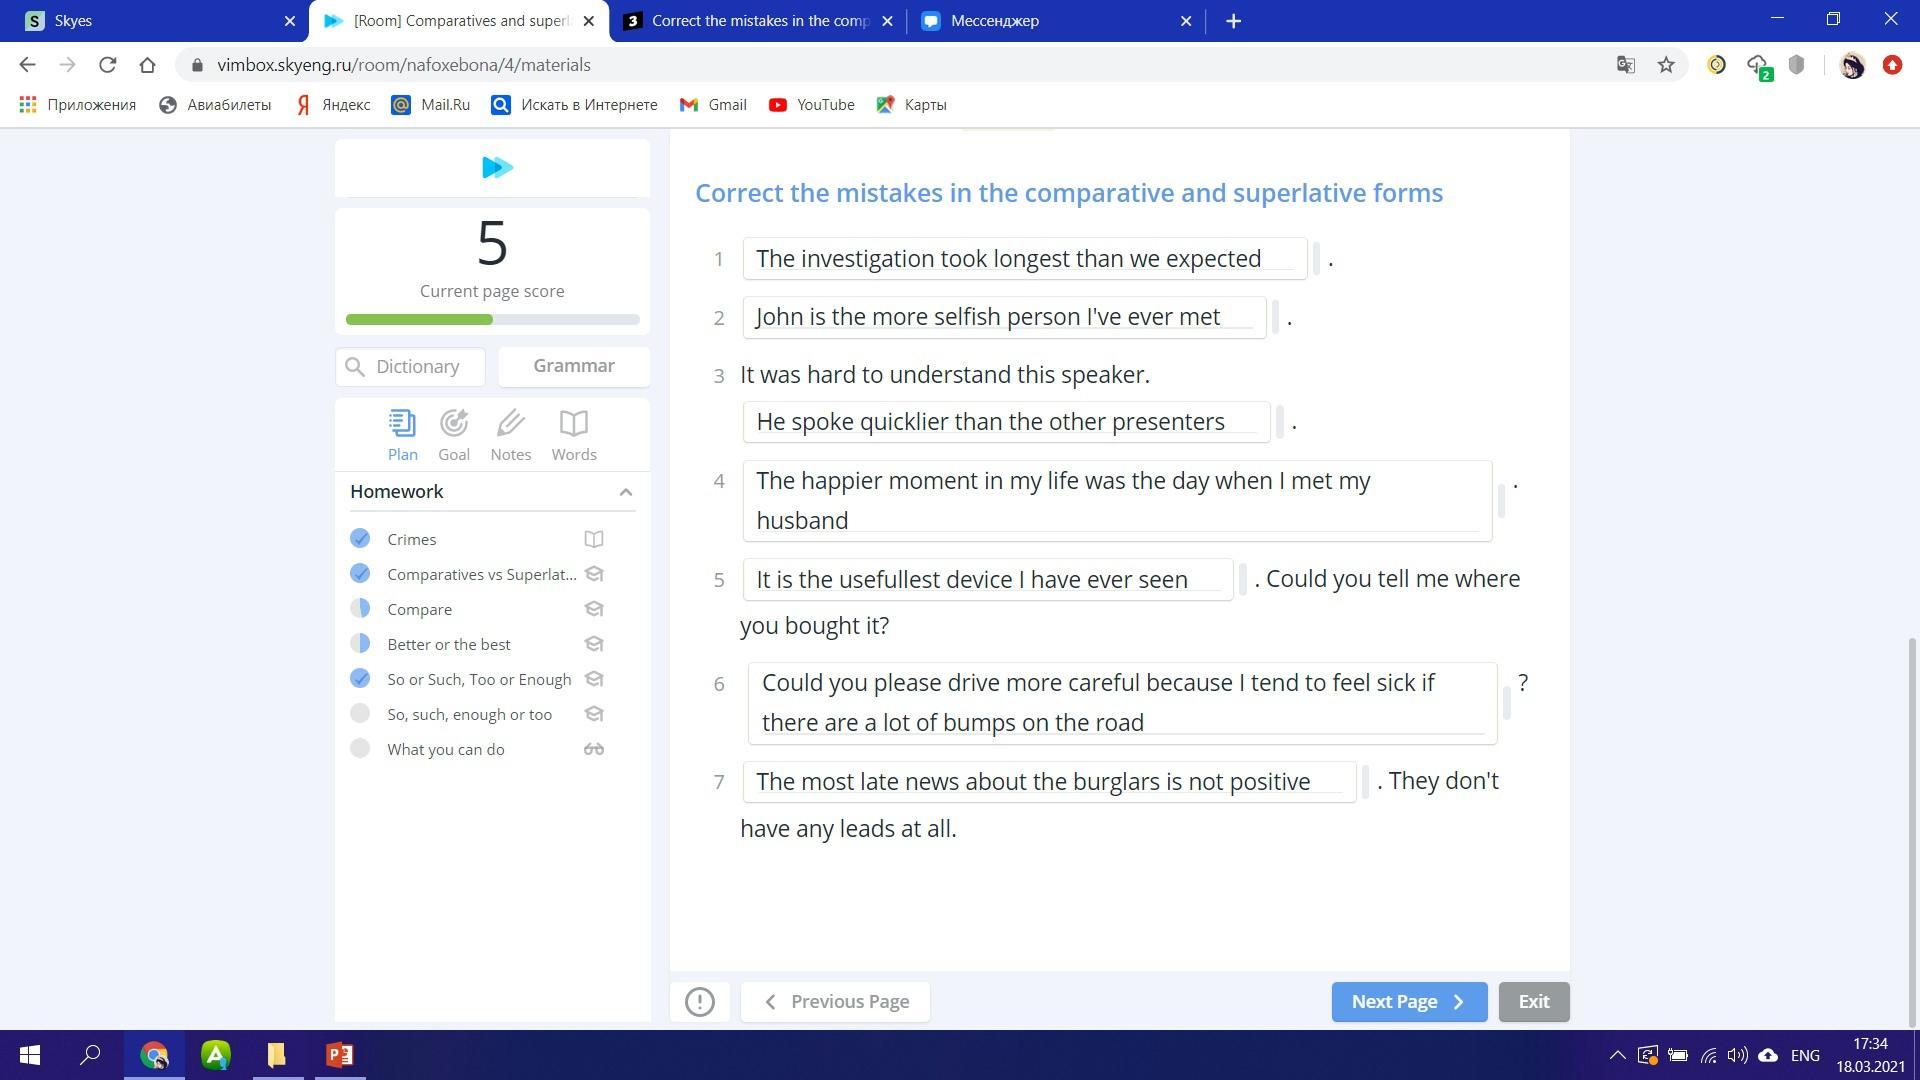Open the Words book icon
Image resolution: width=1920 pixels, height=1080 pixels.
pos(573,424)
